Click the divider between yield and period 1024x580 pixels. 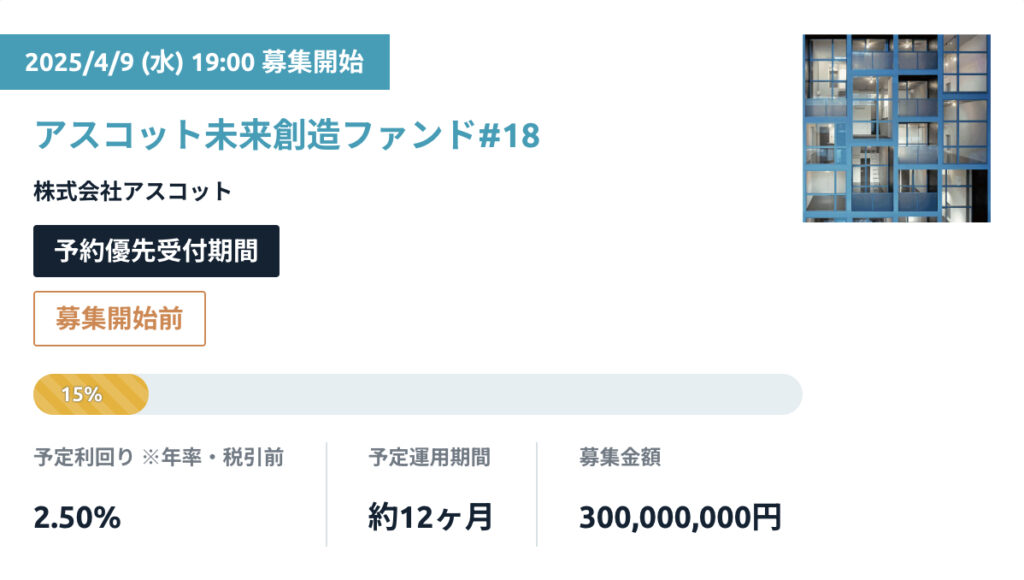[x=327, y=494]
